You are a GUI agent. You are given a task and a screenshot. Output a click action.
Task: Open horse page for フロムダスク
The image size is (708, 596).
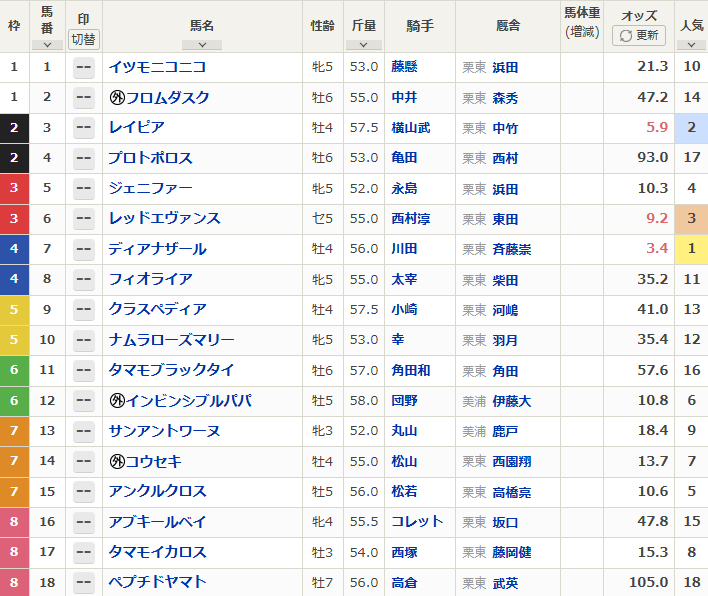[168, 98]
